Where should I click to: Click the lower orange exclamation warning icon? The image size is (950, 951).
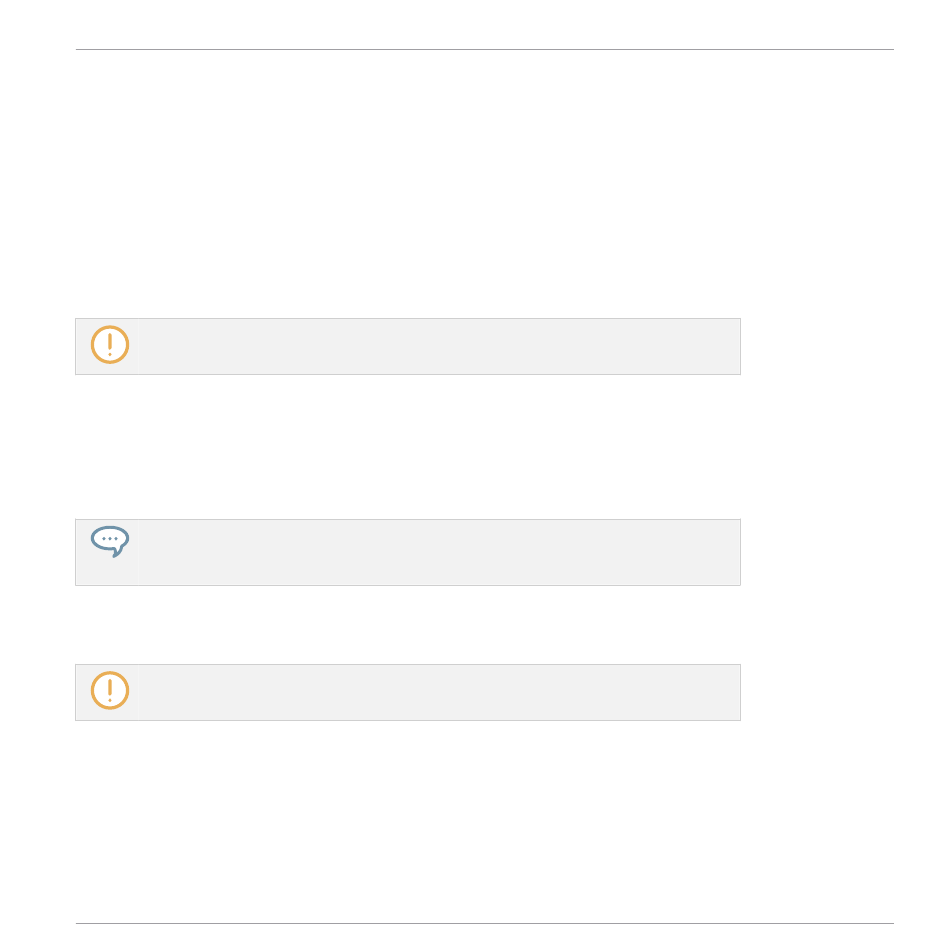coord(110,690)
